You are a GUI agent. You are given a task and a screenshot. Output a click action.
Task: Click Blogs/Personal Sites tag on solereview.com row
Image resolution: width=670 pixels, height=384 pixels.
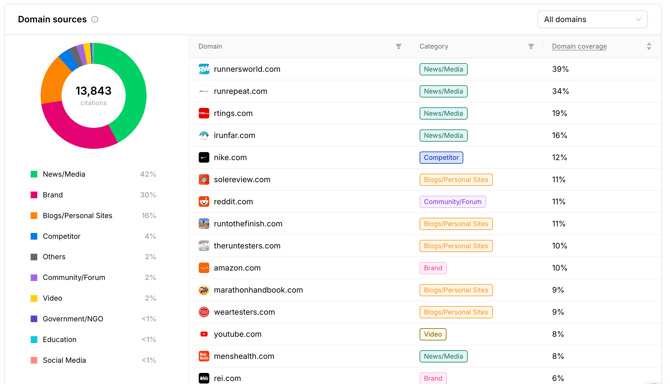pyautogui.click(x=456, y=179)
